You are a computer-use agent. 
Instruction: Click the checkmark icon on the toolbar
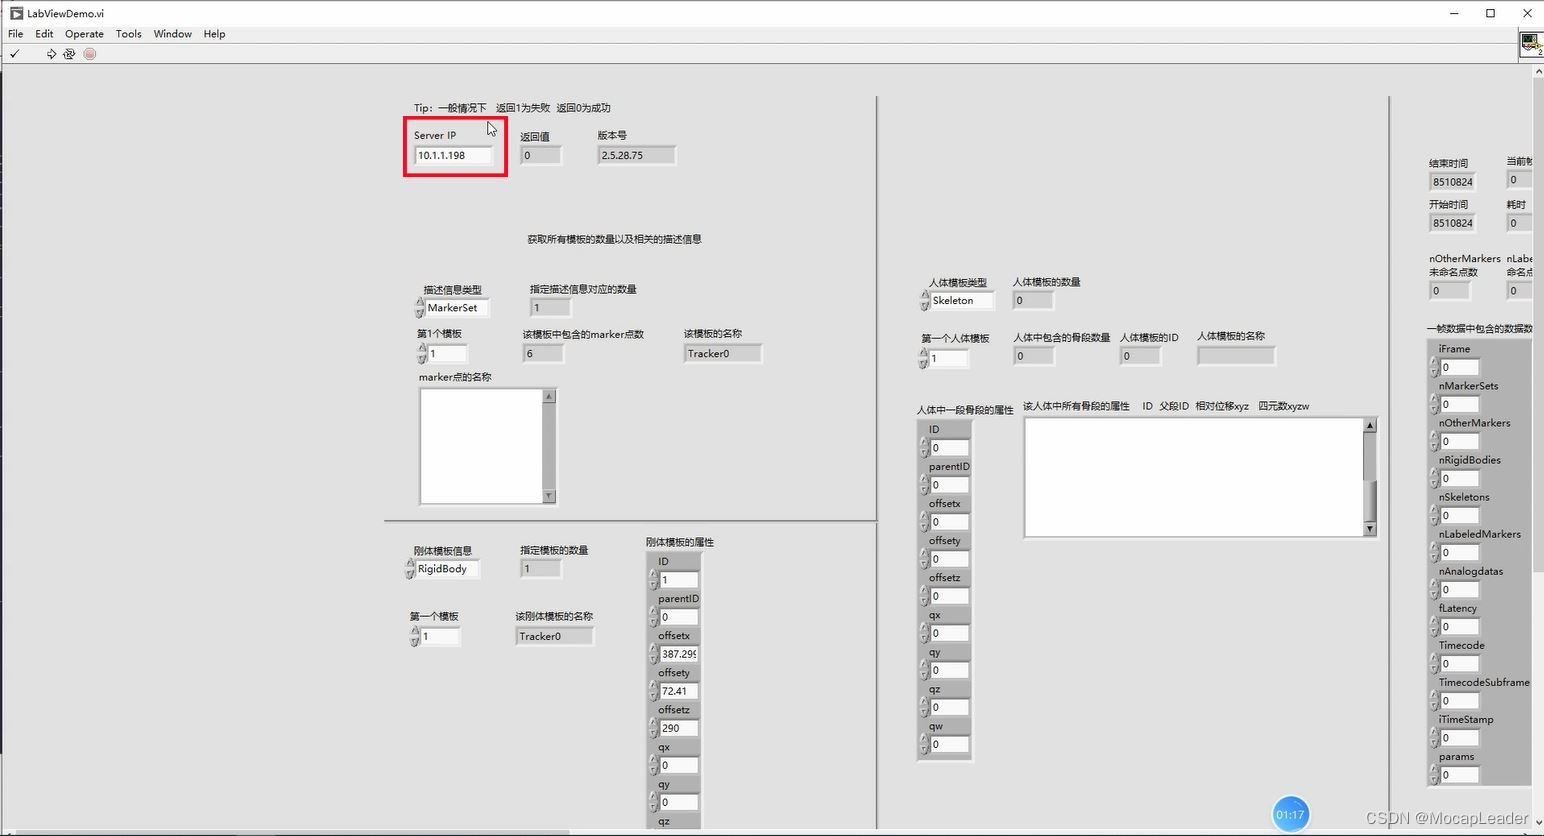point(14,54)
